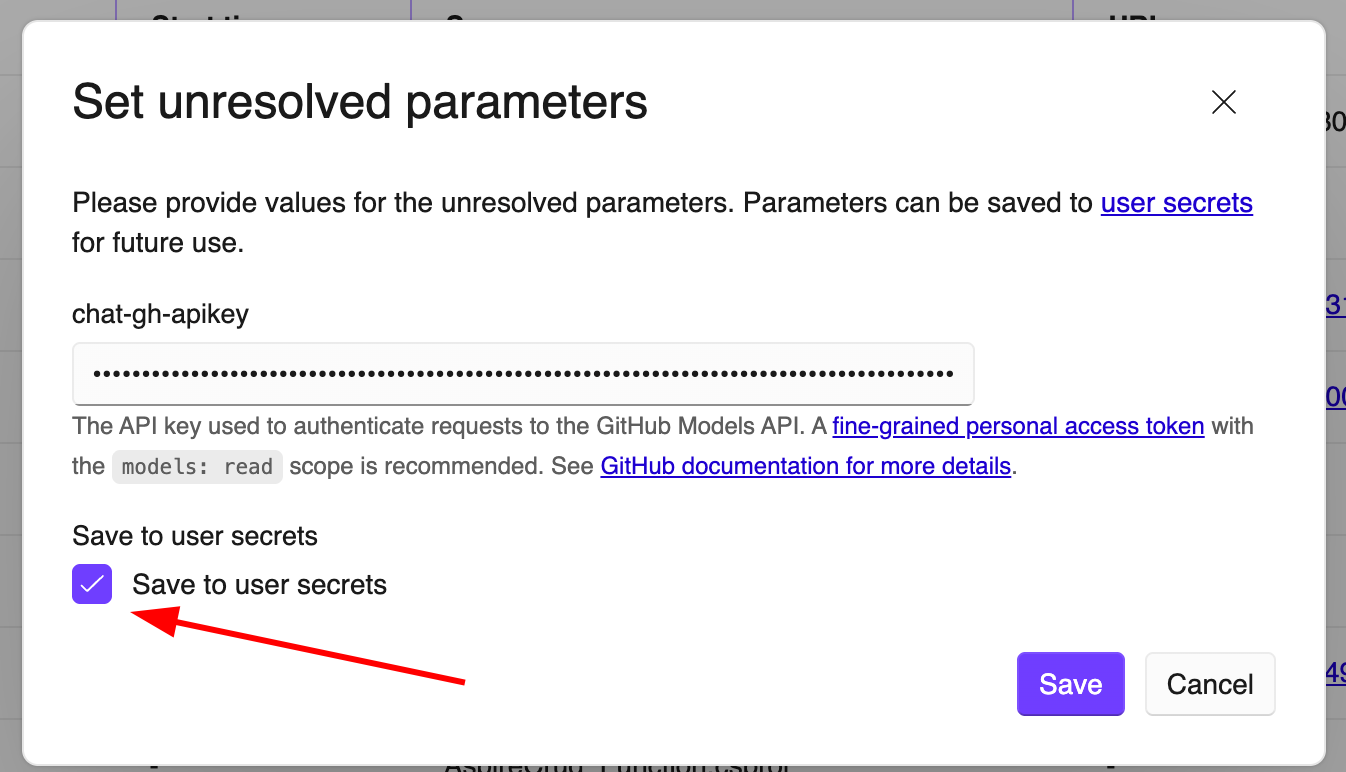Click the checkbox's Save to user secrets label
Image resolution: width=1346 pixels, height=772 pixels.
(259, 585)
